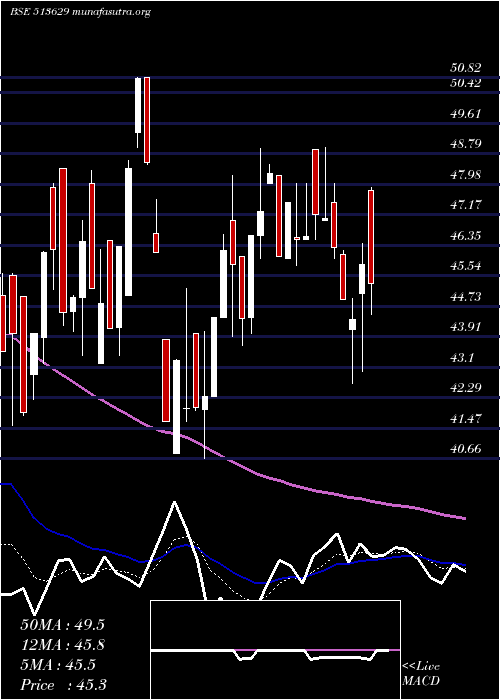Click the 43.91 price axis label
The width and height of the screenshot is (500, 700).
tap(466, 327)
